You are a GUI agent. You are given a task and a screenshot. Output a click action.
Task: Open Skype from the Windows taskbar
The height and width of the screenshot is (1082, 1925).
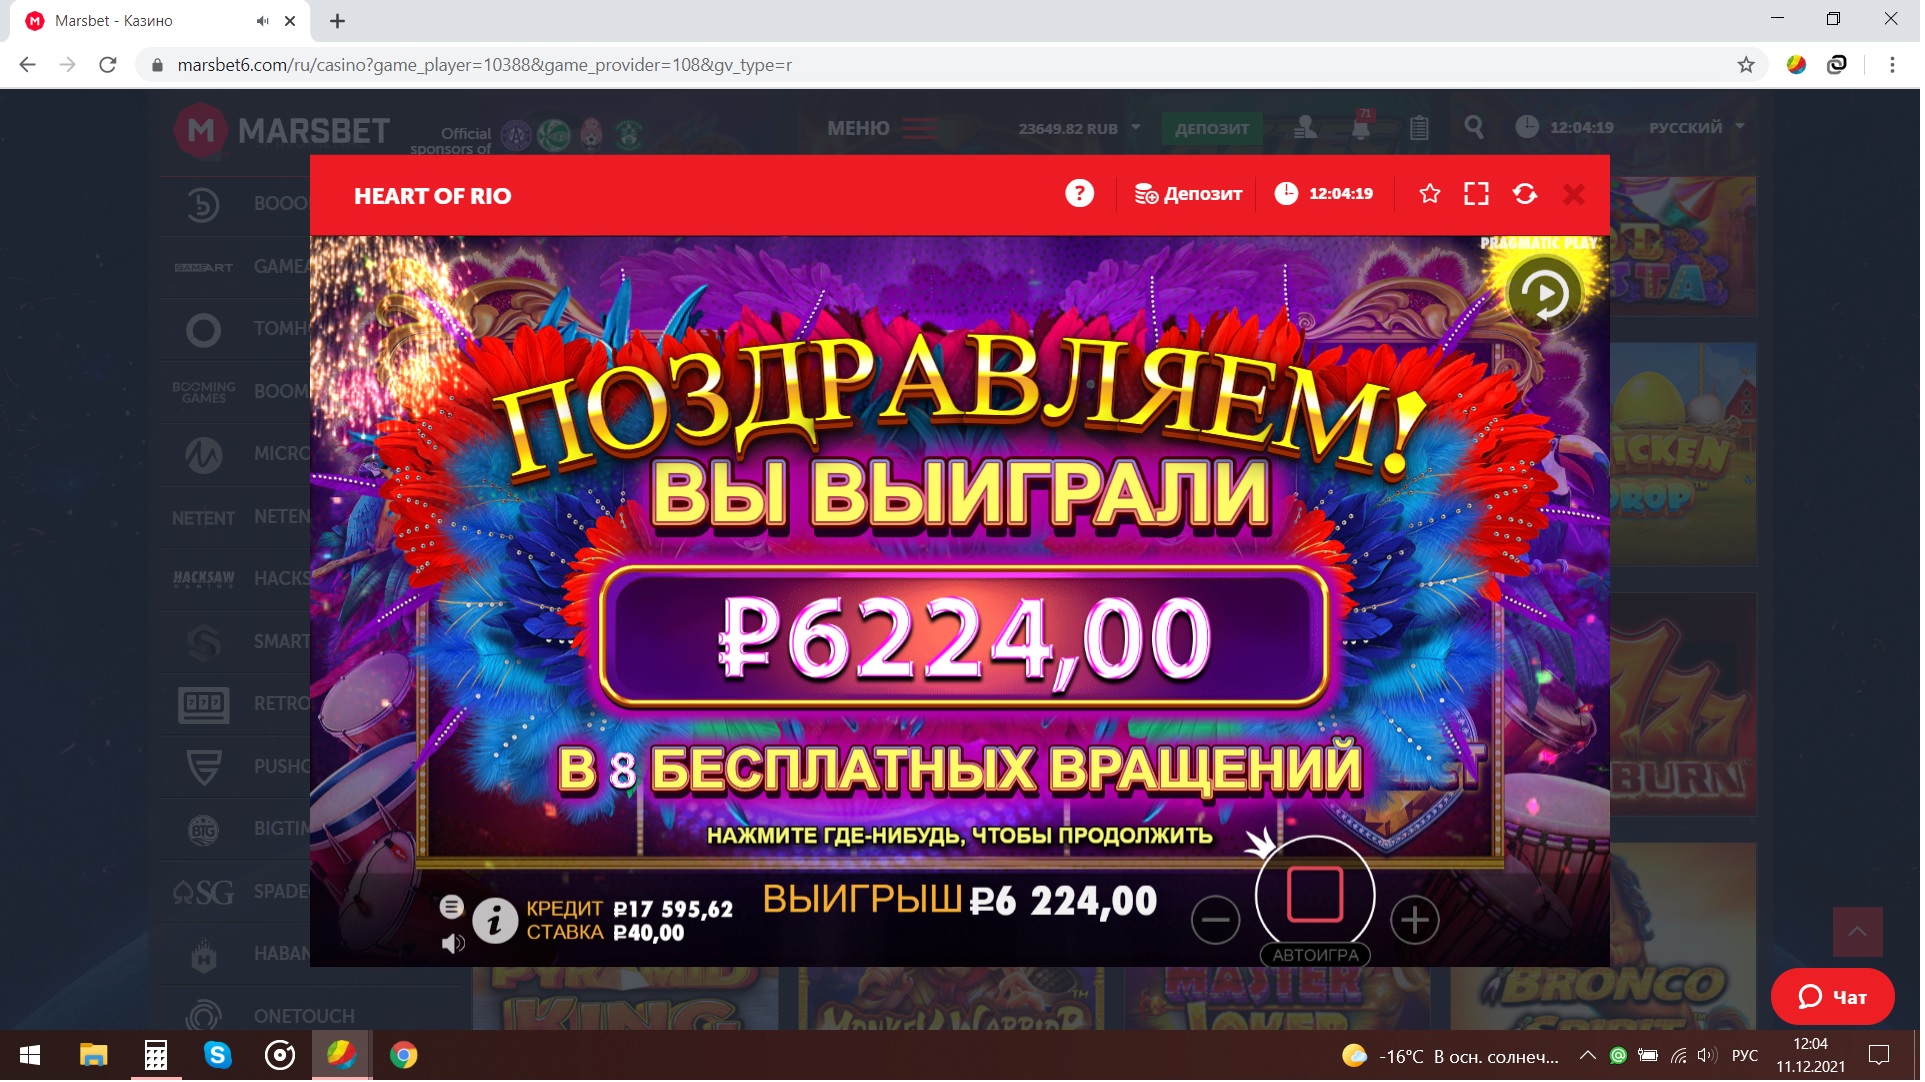click(218, 1057)
